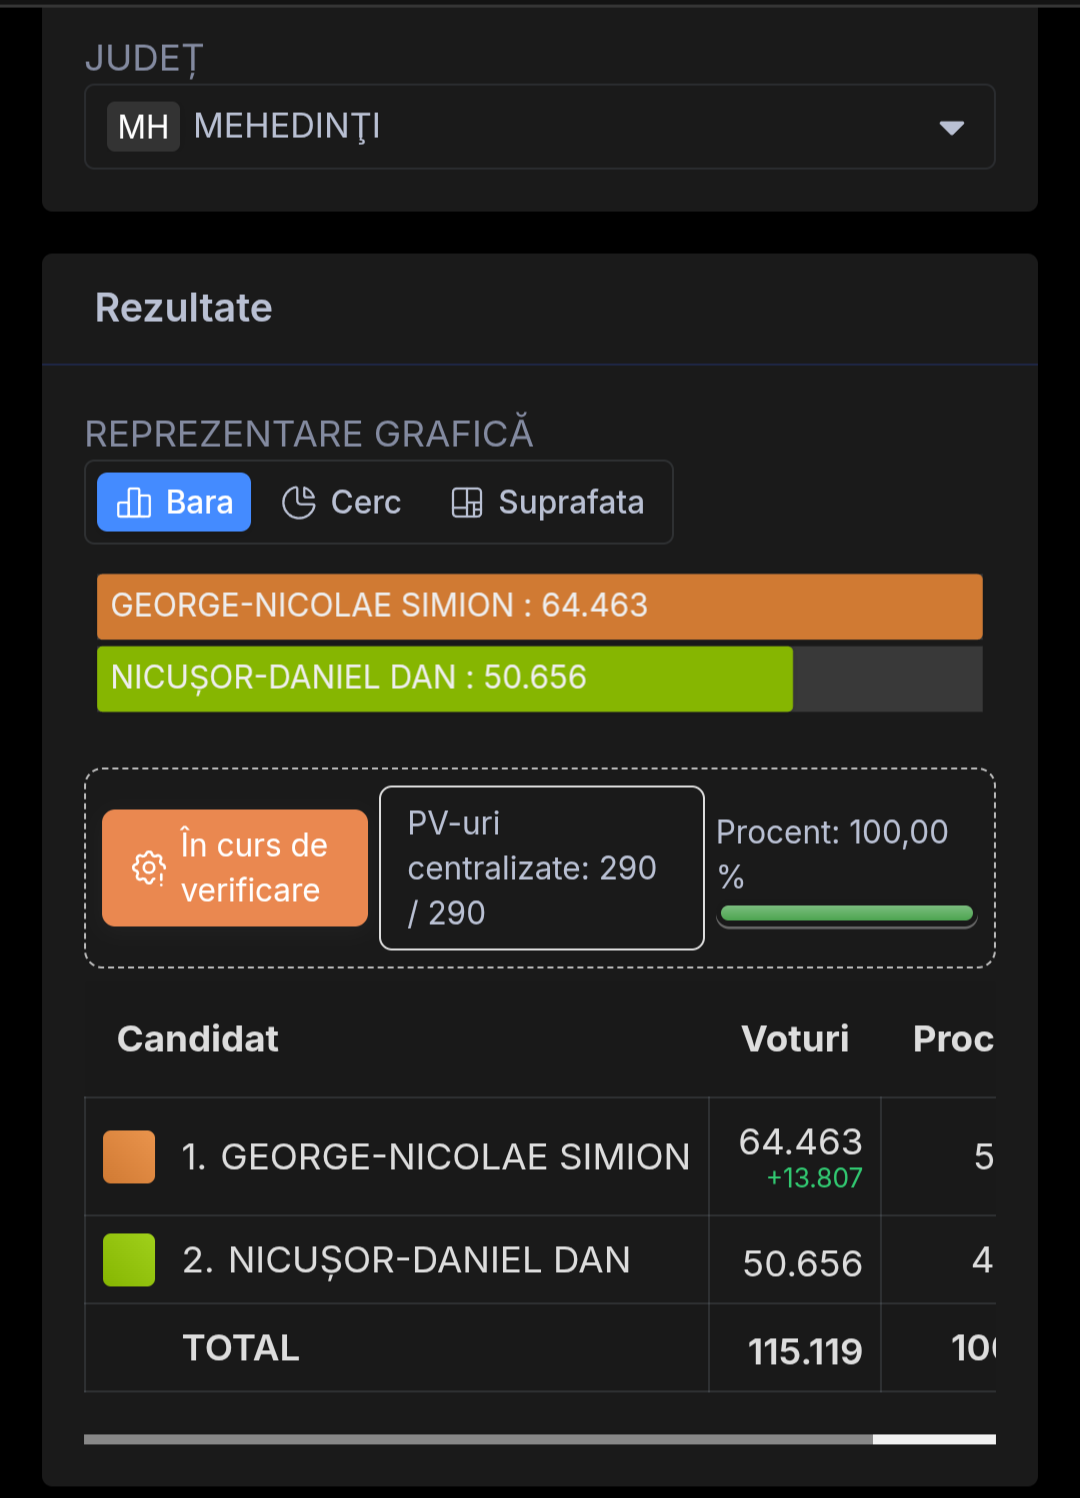This screenshot has width=1080, height=1498.
Task: Click the orange Simion result bar
Action: [x=540, y=606]
